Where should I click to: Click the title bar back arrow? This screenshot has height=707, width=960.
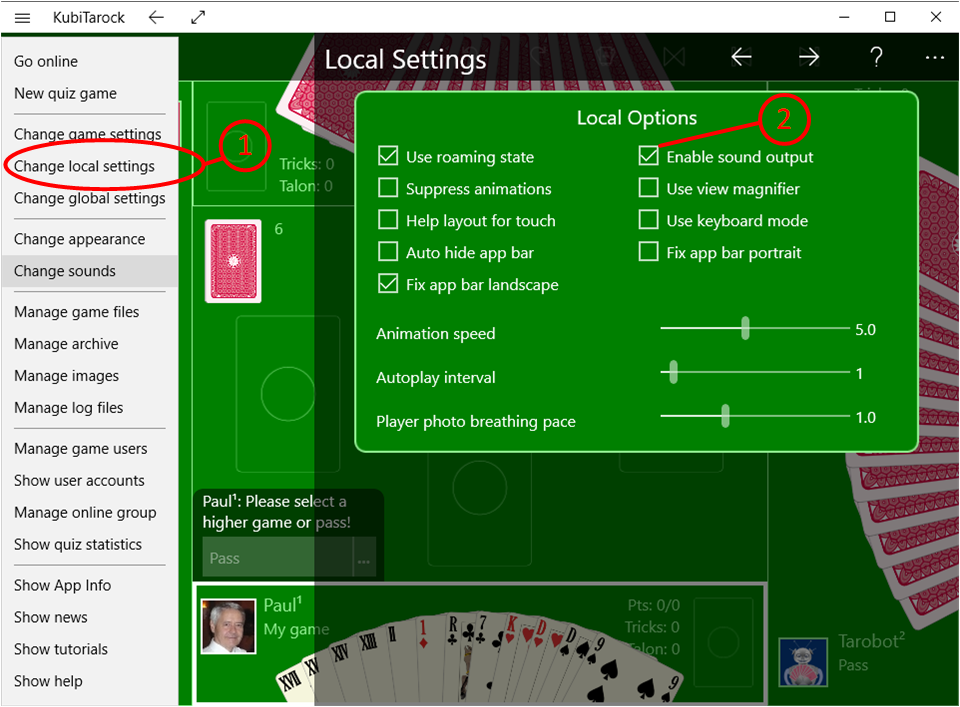pos(155,17)
